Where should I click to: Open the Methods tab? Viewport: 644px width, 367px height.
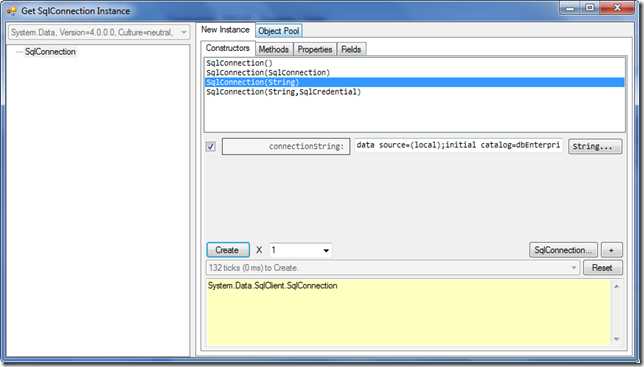(x=274, y=49)
